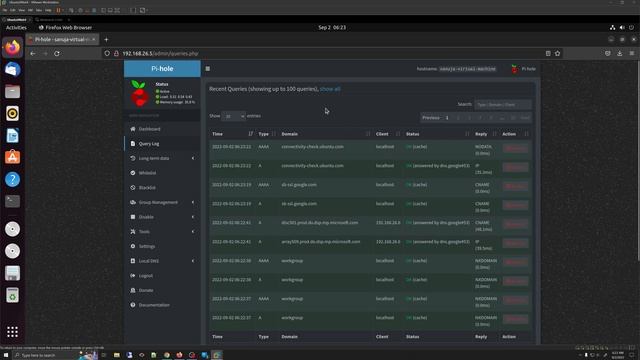Click tracking protection shield icon
This screenshot has height=360, width=640.
[107, 53]
